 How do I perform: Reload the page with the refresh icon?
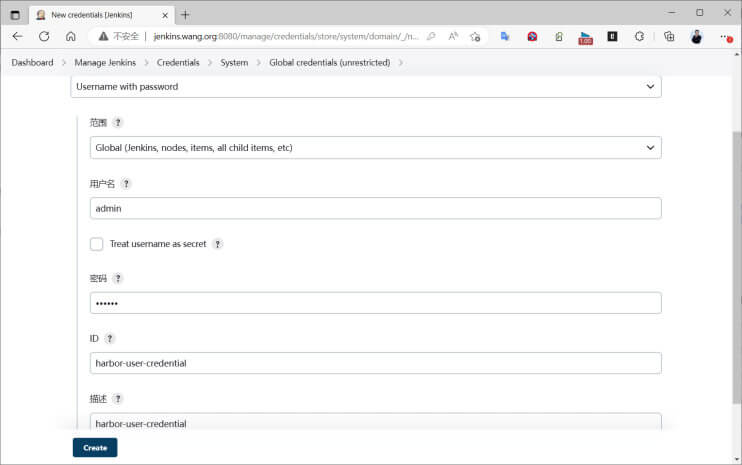(44, 36)
